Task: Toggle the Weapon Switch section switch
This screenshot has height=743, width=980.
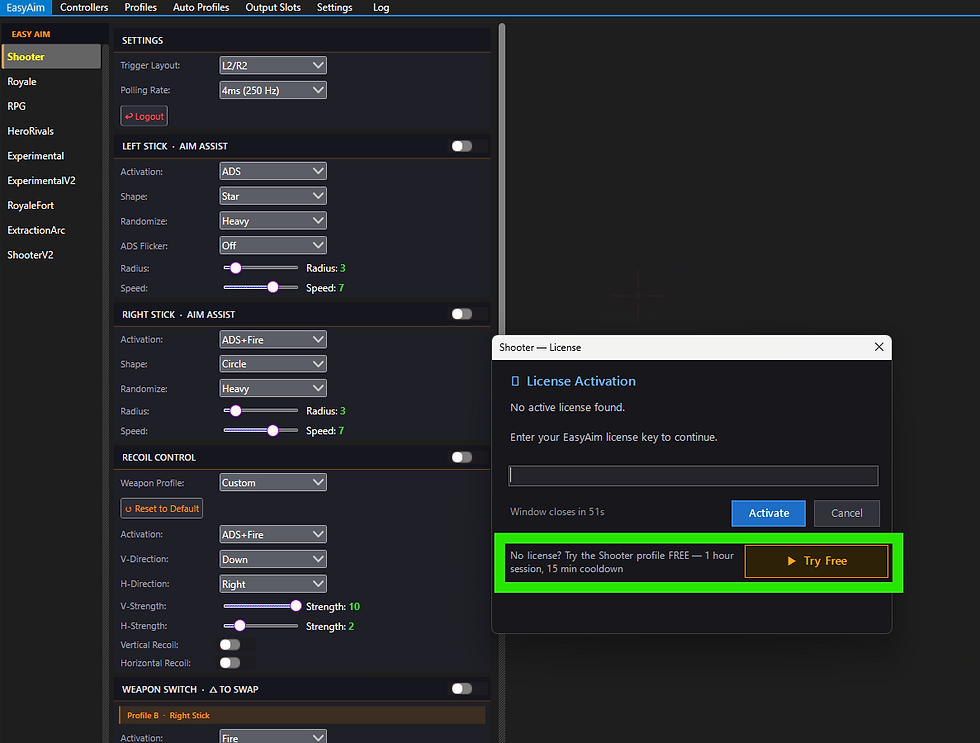Action: click(462, 689)
